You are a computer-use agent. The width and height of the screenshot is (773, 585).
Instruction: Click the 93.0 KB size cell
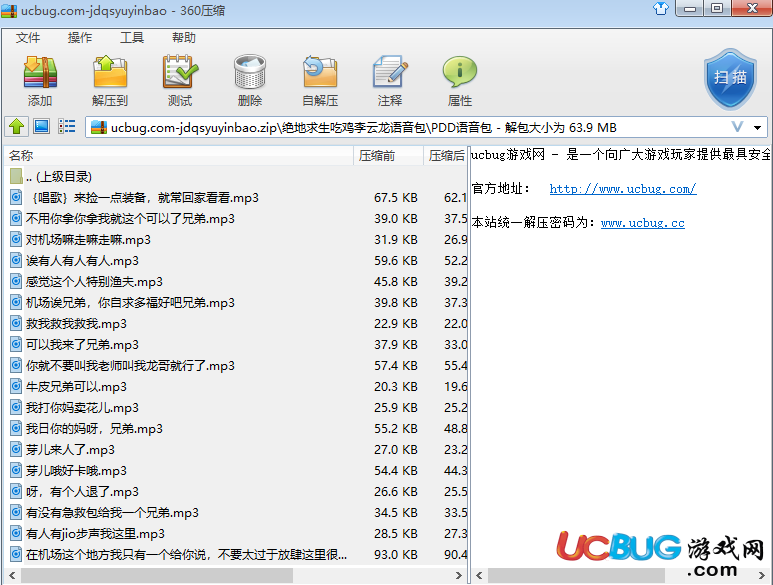(x=396, y=554)
